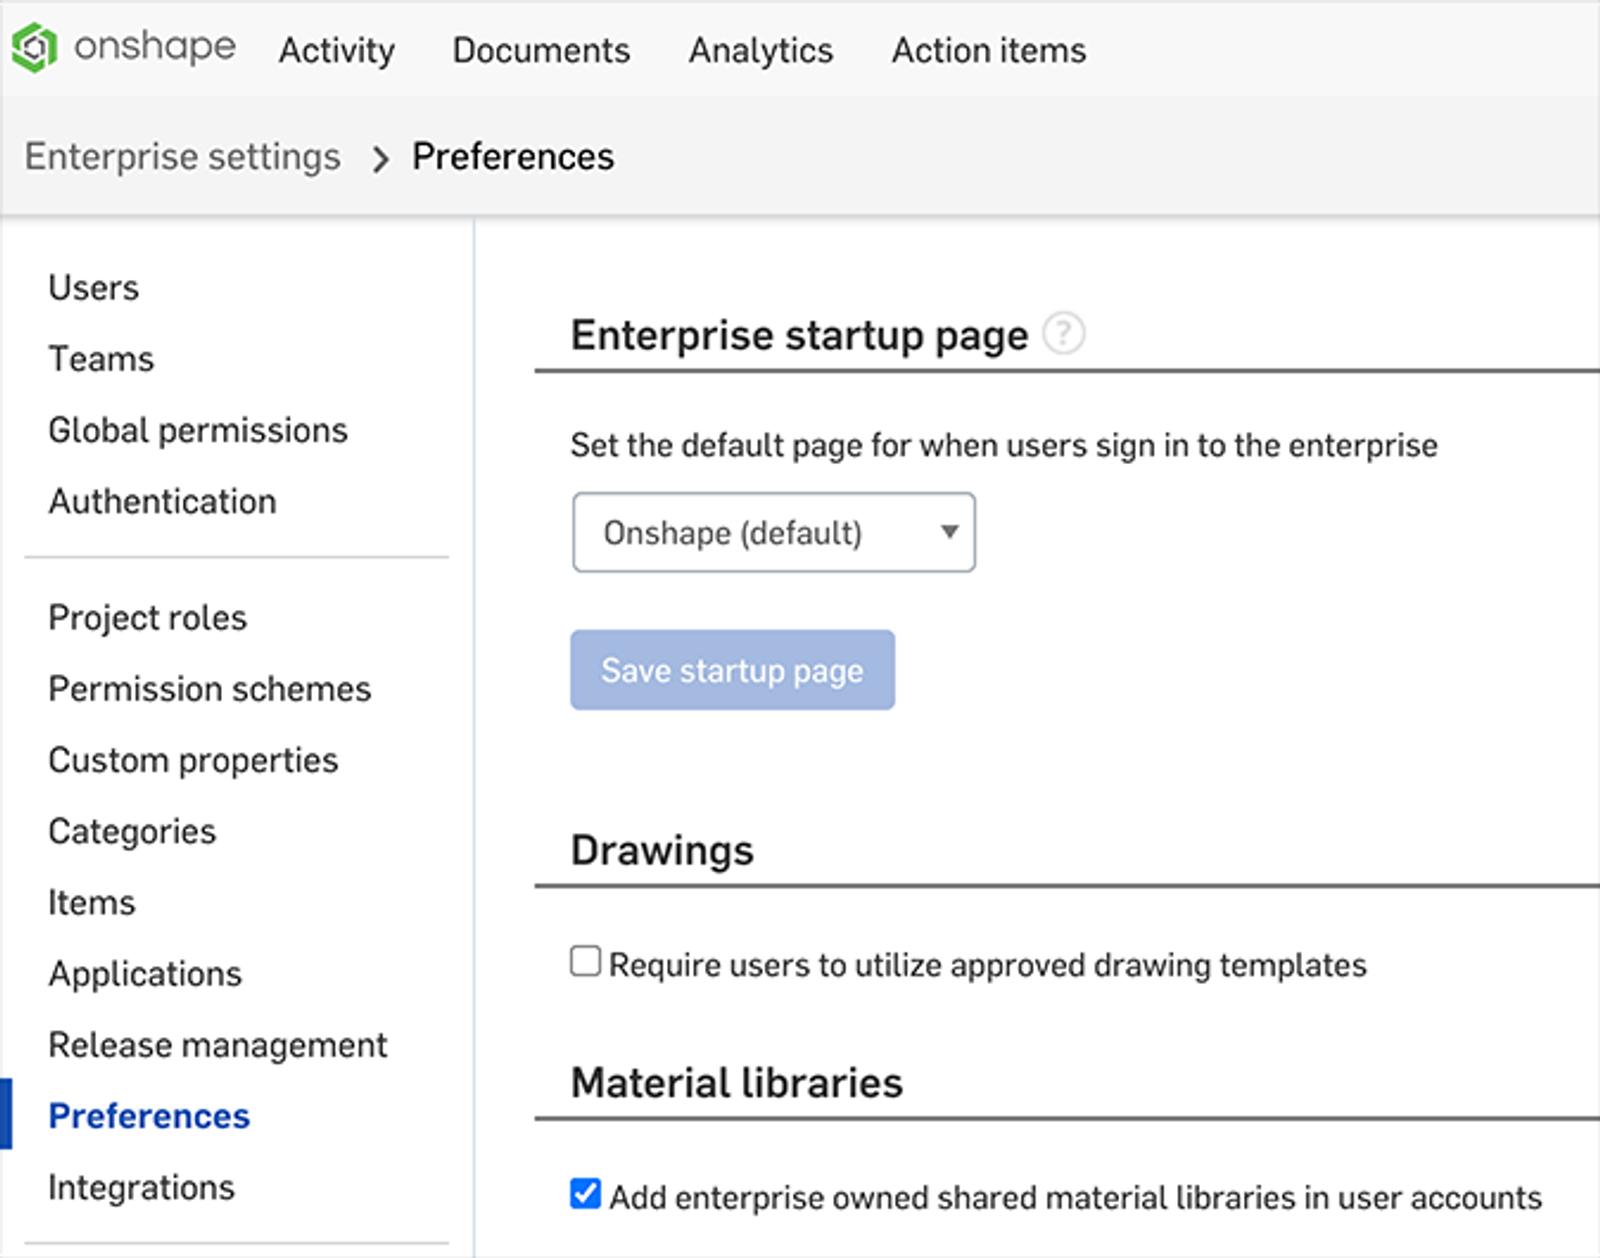Open the Activity menu
The height and width of the screenshot is (1258, 1600).
pos(336,50)
